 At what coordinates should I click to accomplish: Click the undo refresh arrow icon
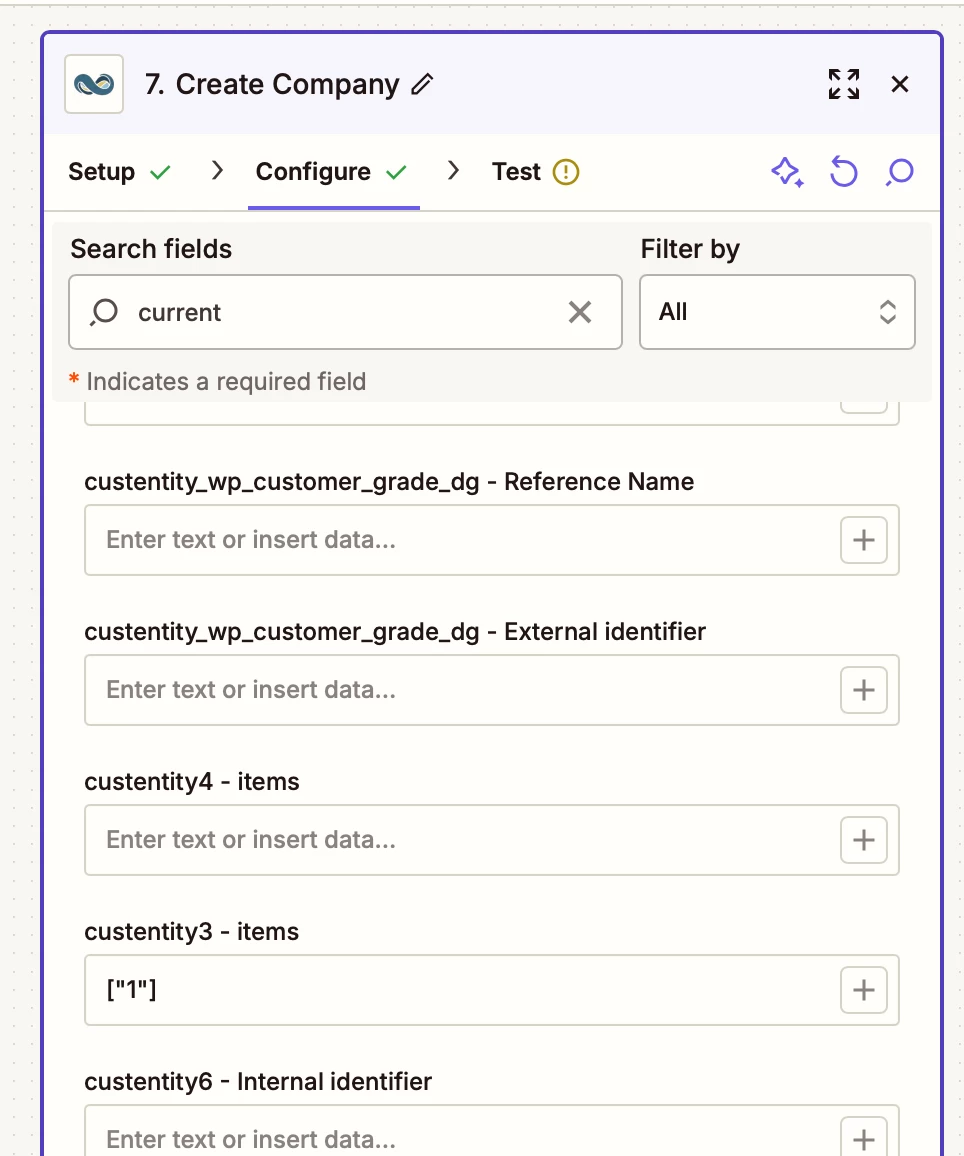(x=844, y=172)
